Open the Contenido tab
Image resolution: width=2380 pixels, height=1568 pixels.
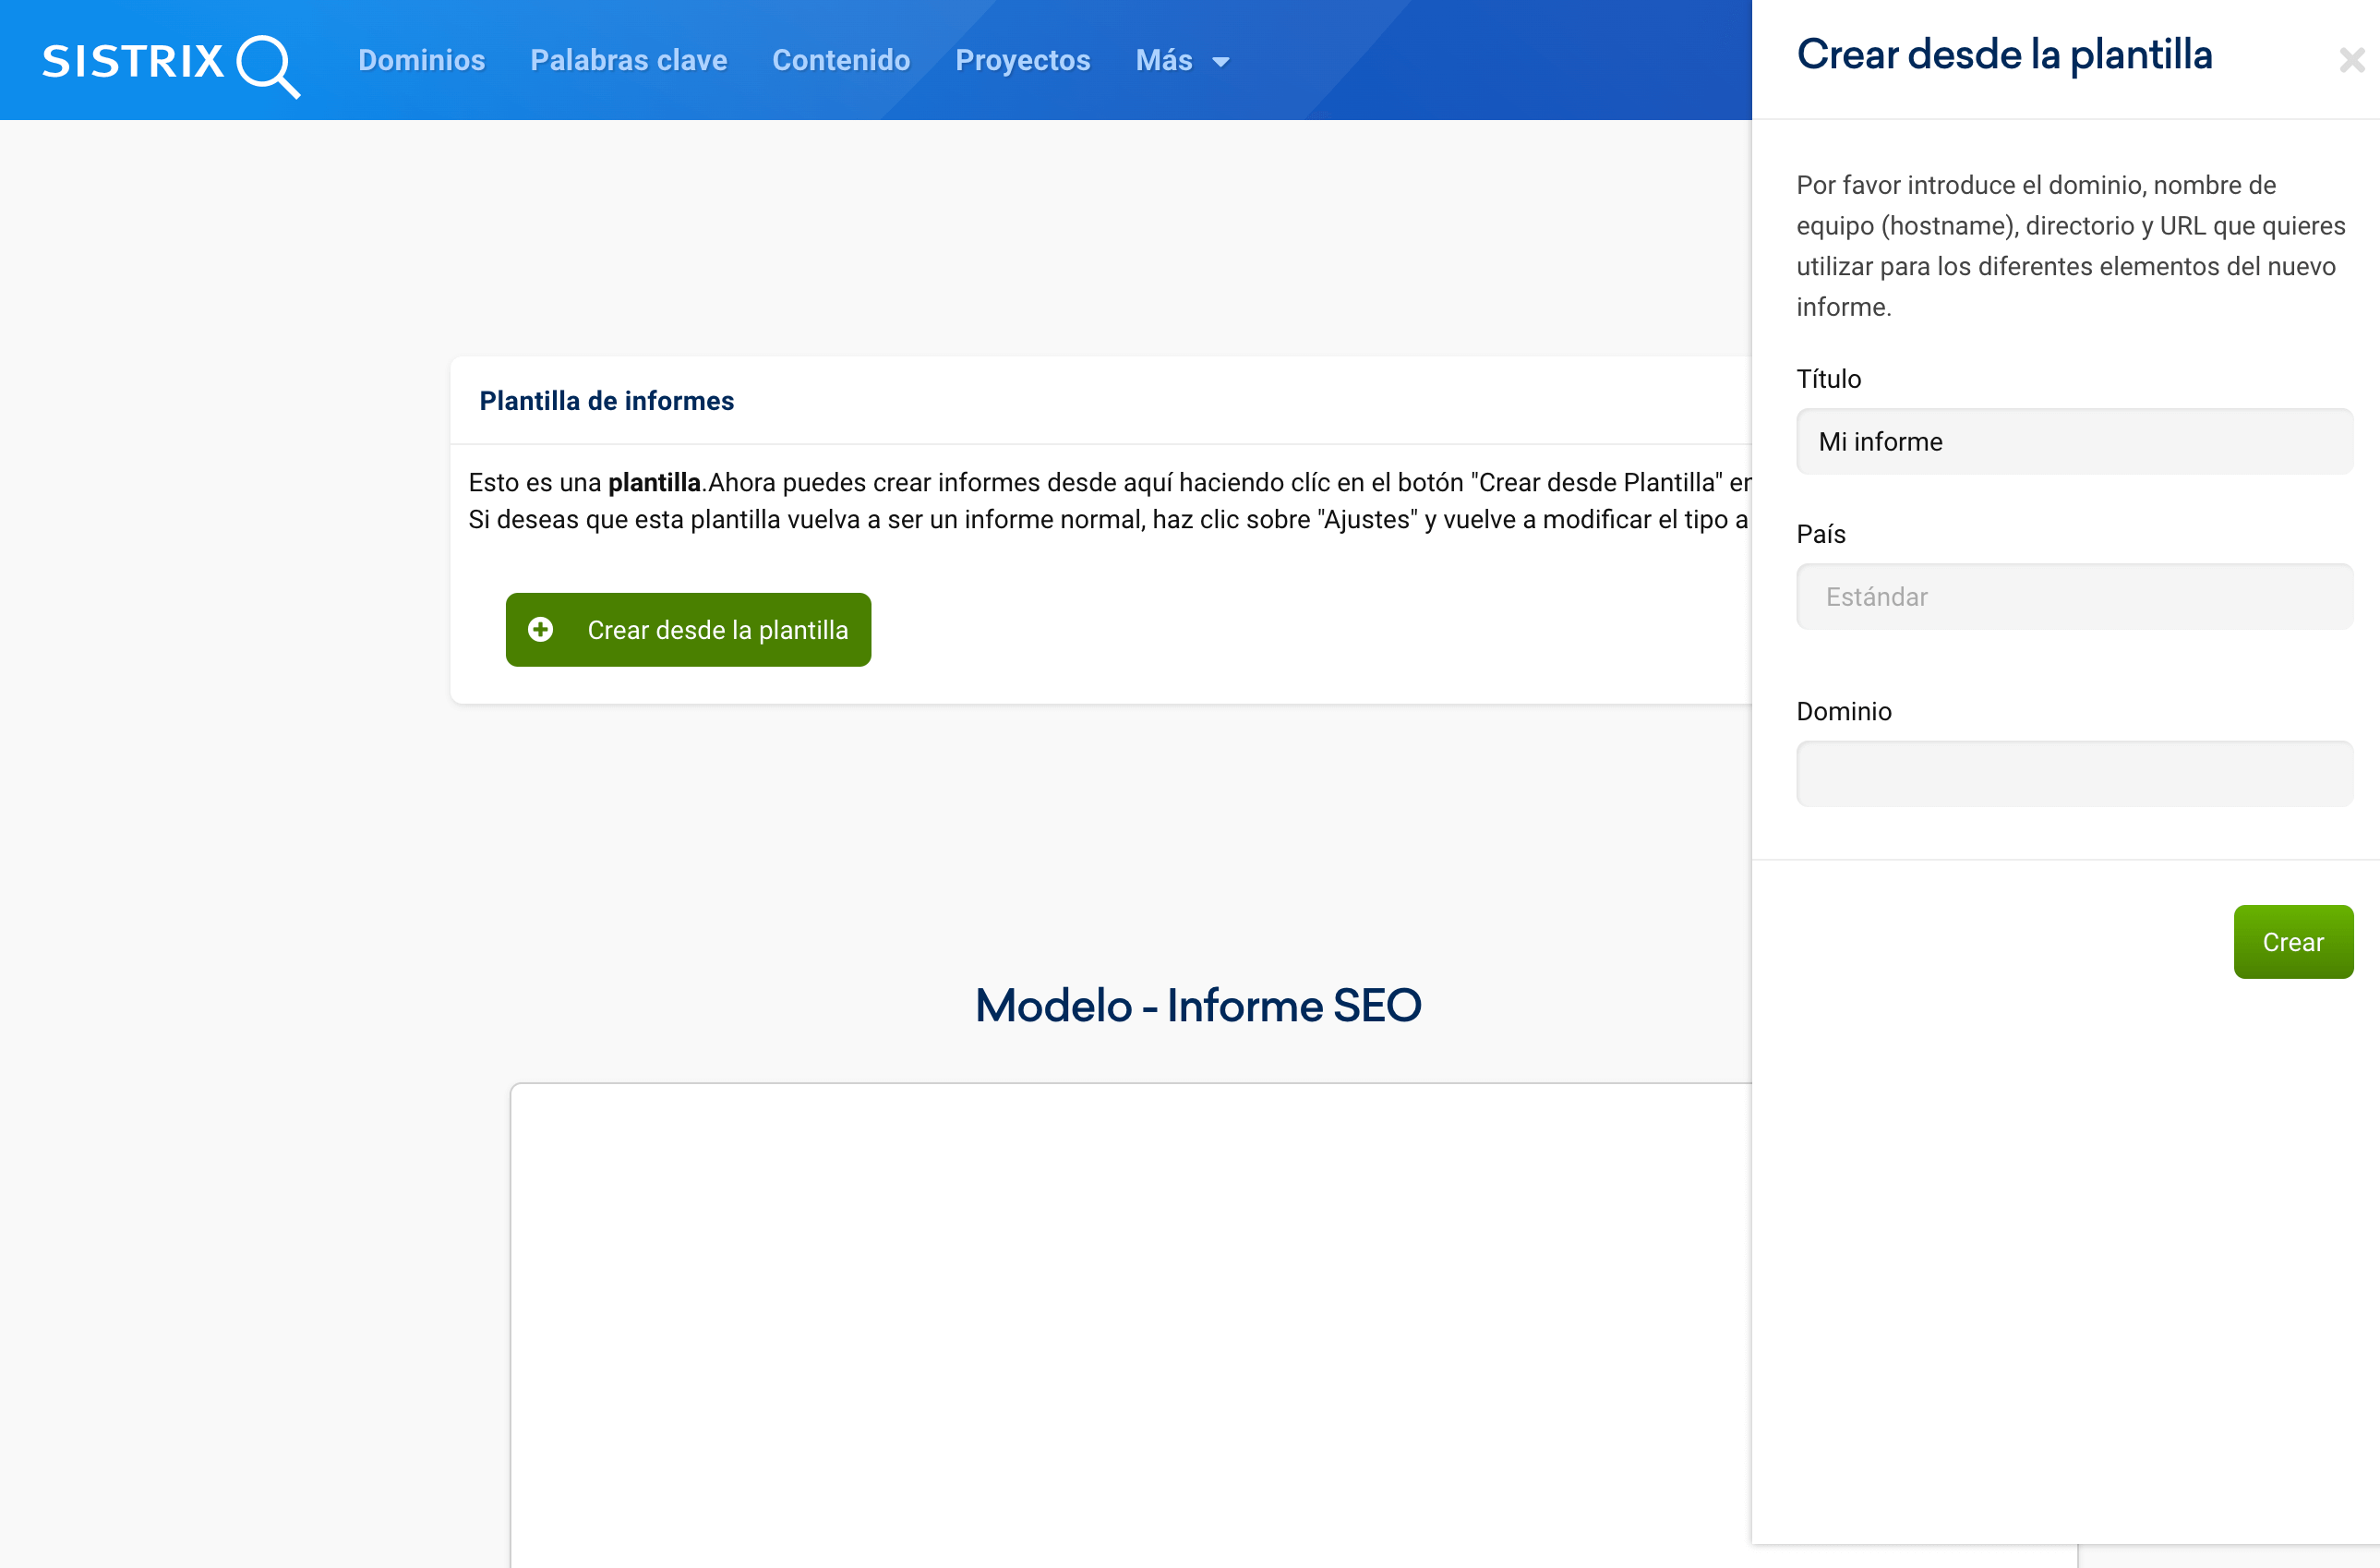(840, 60)
